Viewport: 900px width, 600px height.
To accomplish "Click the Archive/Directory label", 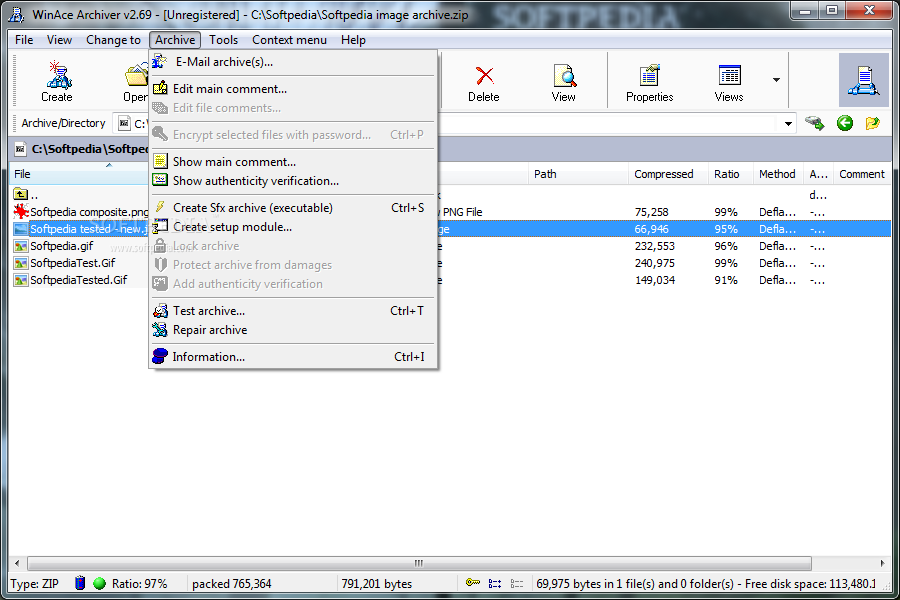I will [x=64, y=123].
